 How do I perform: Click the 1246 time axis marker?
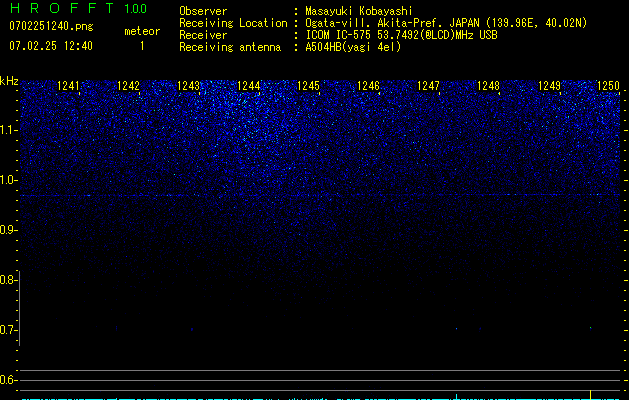368,85
